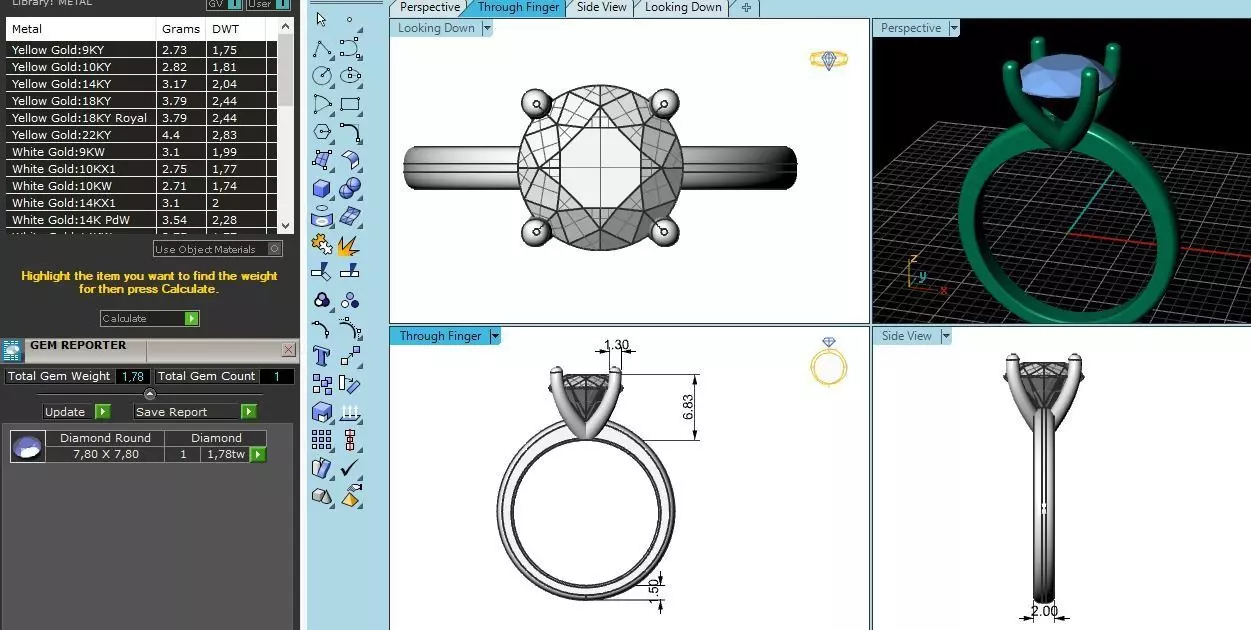This screenshot has width=1251, height=630.
Task: Choose the Arc tool
Action: click(x=322, y=103)
